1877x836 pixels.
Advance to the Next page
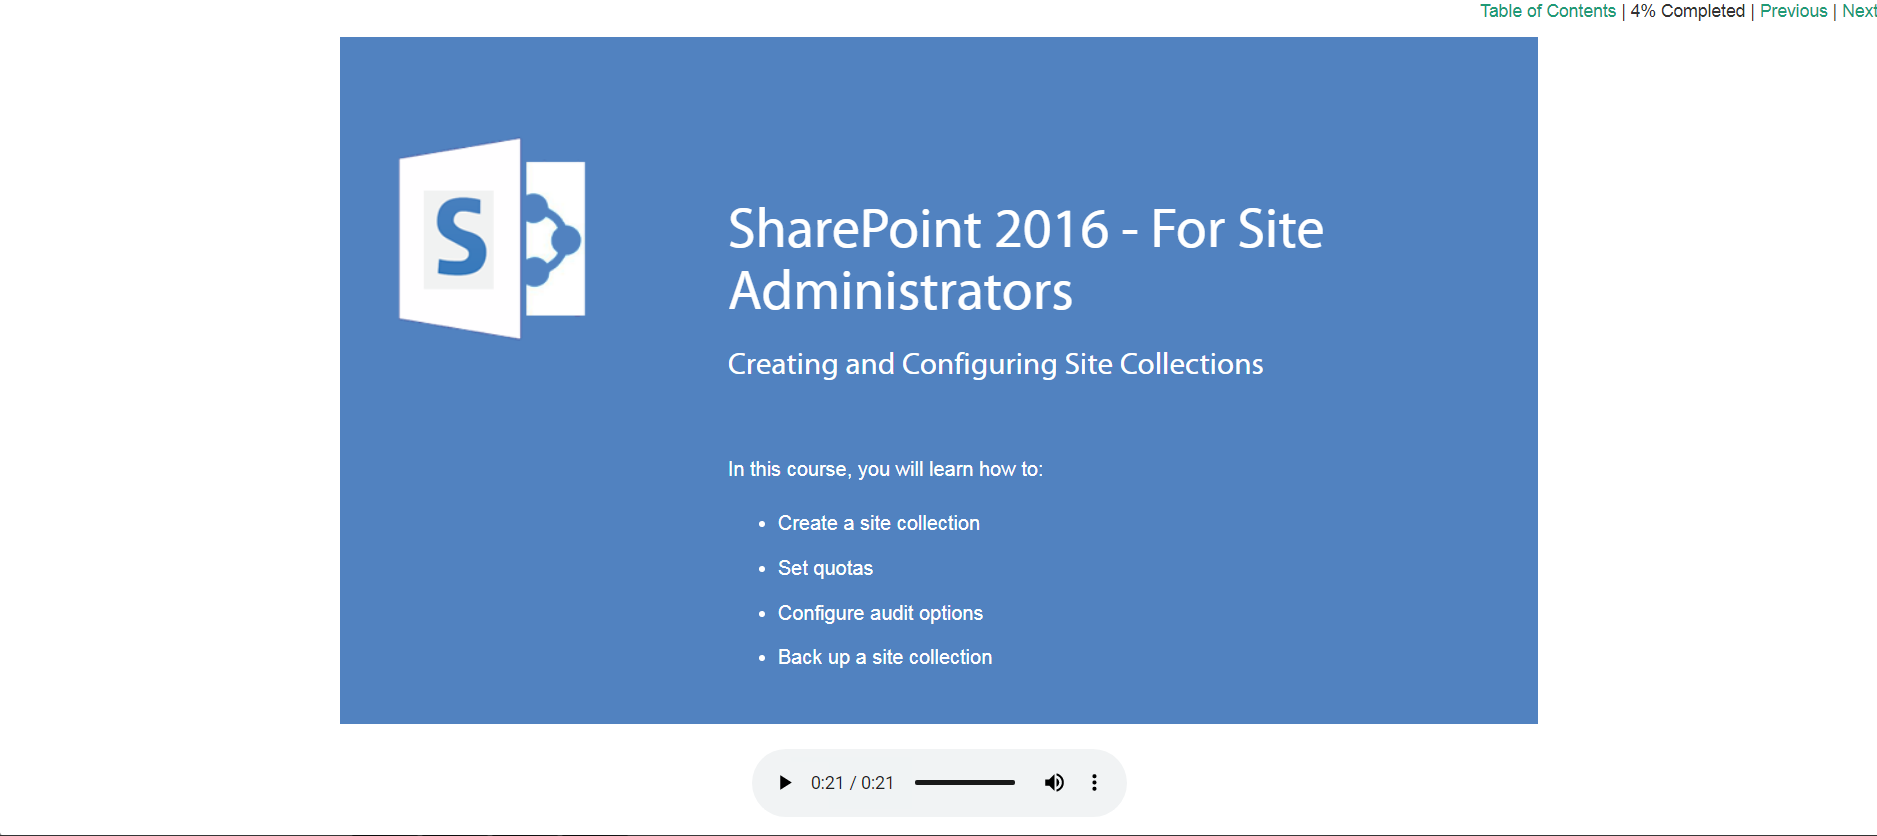tap(1858, 11)
